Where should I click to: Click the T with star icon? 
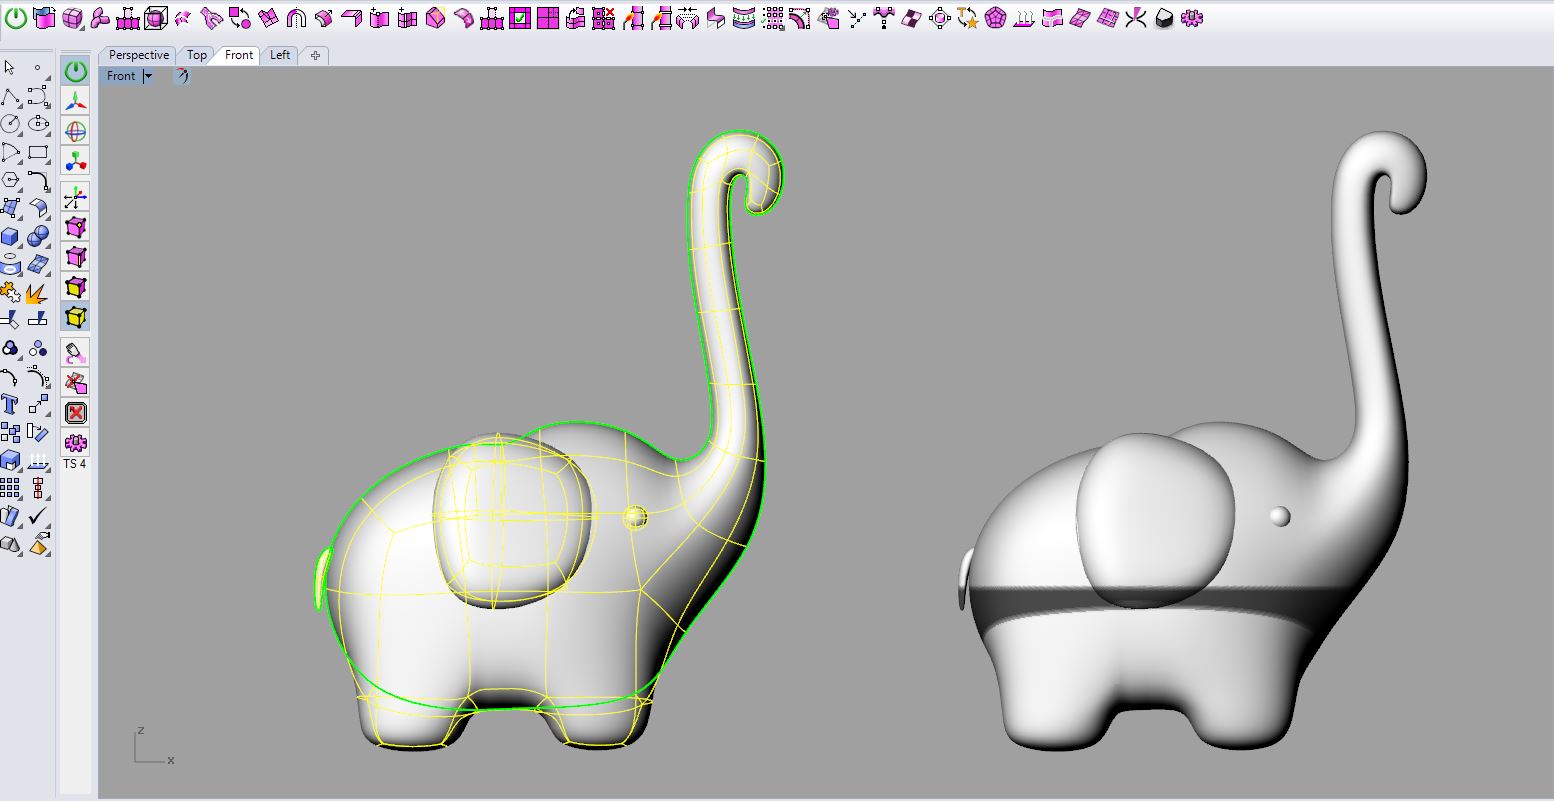point(967,17)
